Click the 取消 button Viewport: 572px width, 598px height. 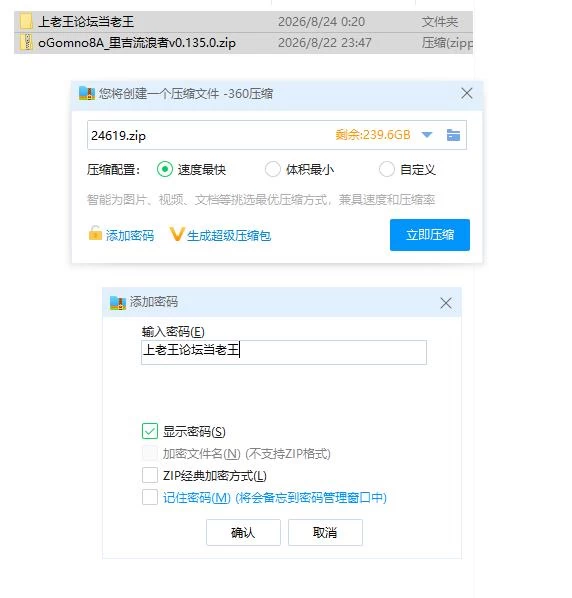click(x=325, y=532)
